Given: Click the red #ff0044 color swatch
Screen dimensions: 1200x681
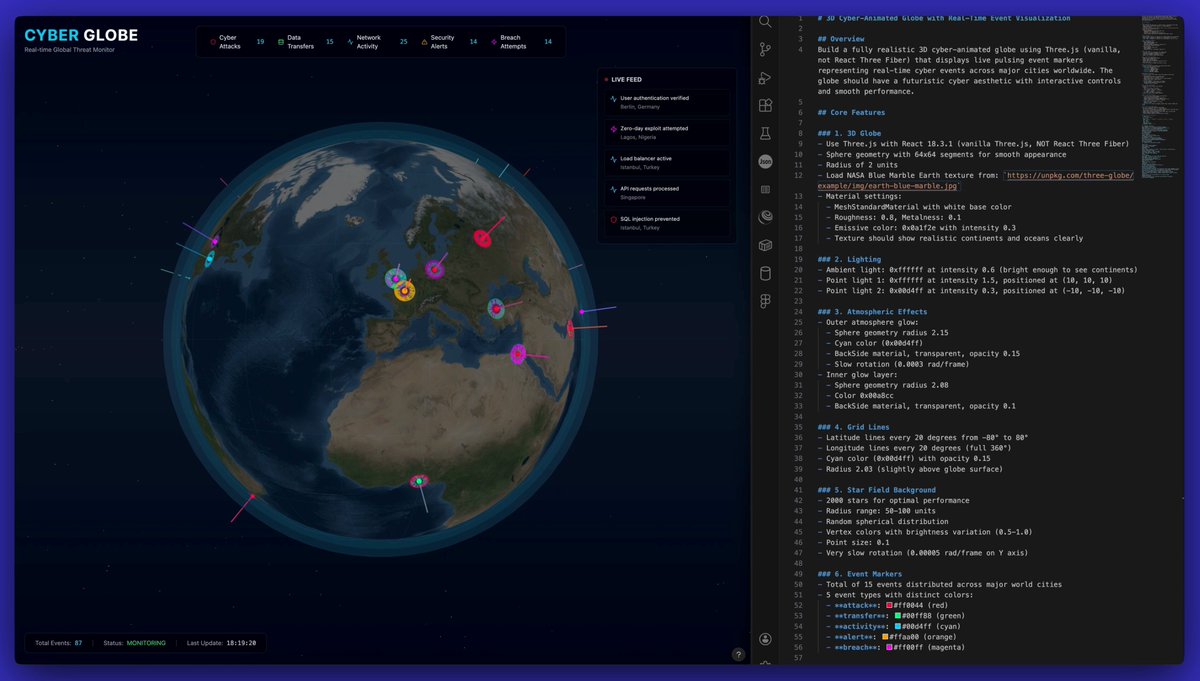Looking at the screenshot, I should (888, 605).
